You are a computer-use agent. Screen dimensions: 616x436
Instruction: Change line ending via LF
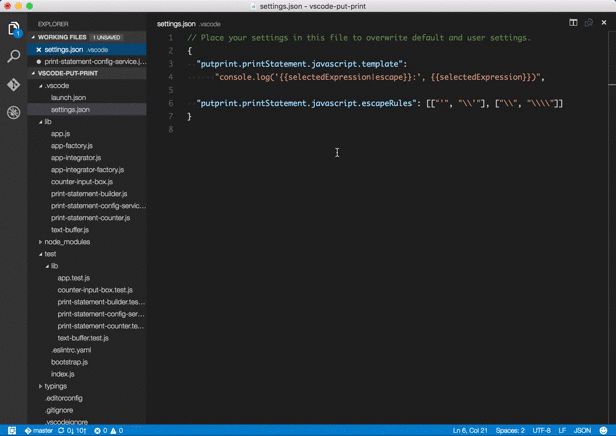coord(562,431)
